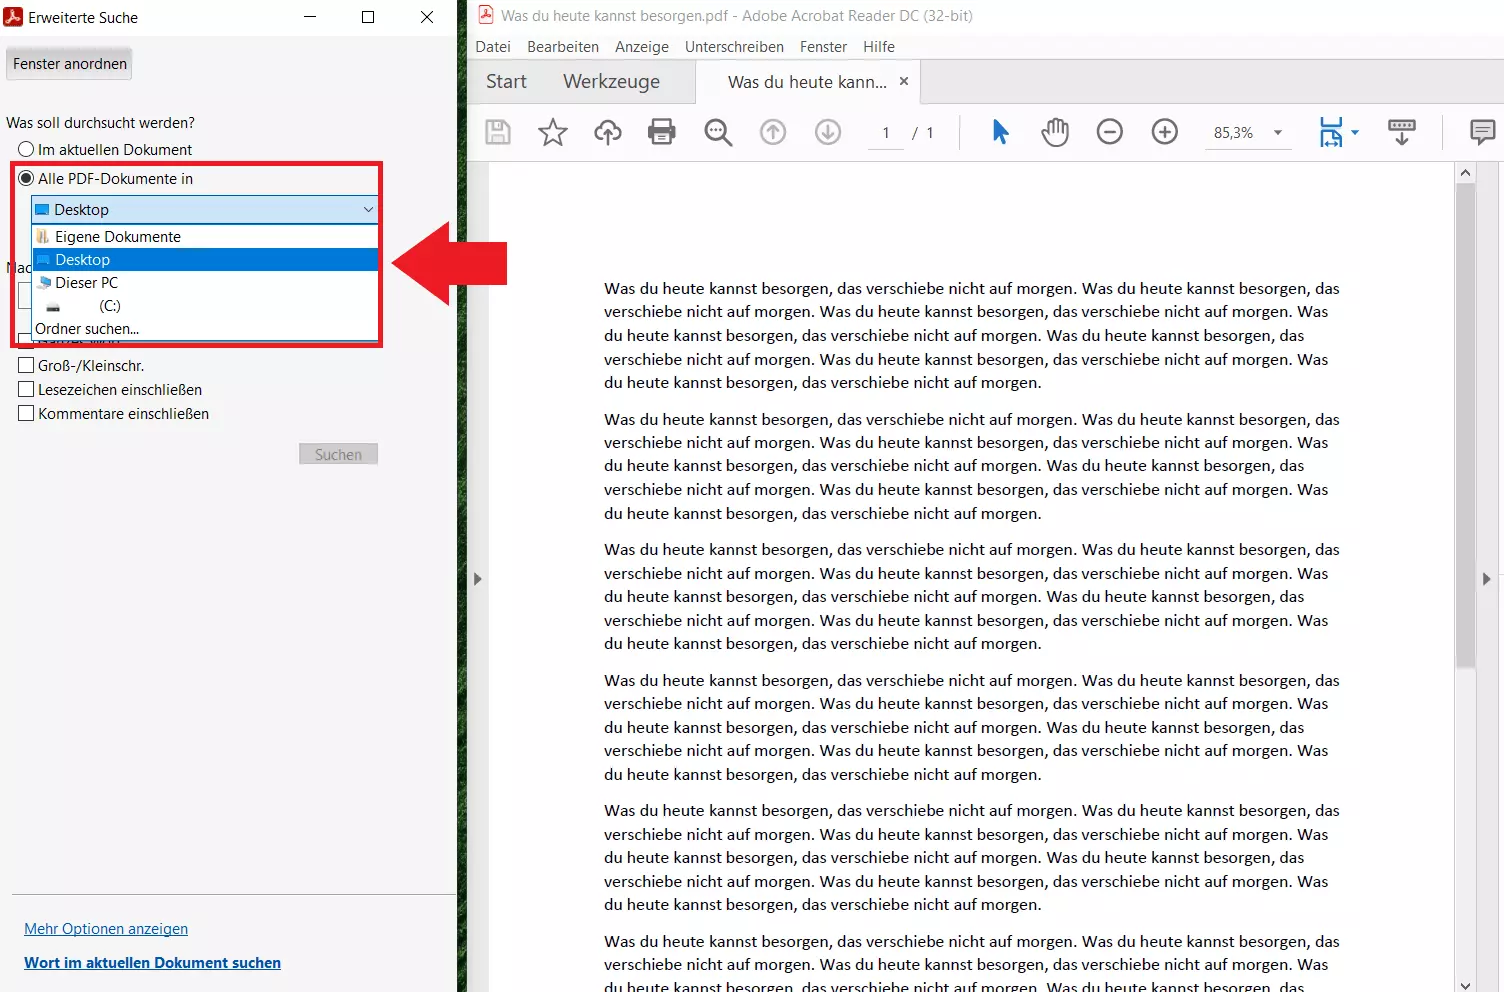Select the (C:) drive entry

tap(205, 305)
